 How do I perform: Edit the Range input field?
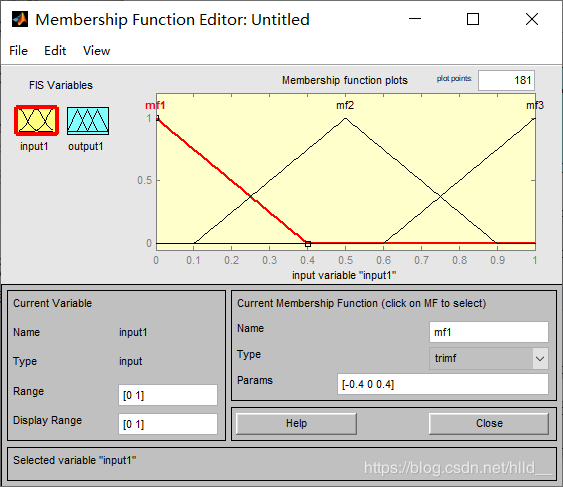168,395
